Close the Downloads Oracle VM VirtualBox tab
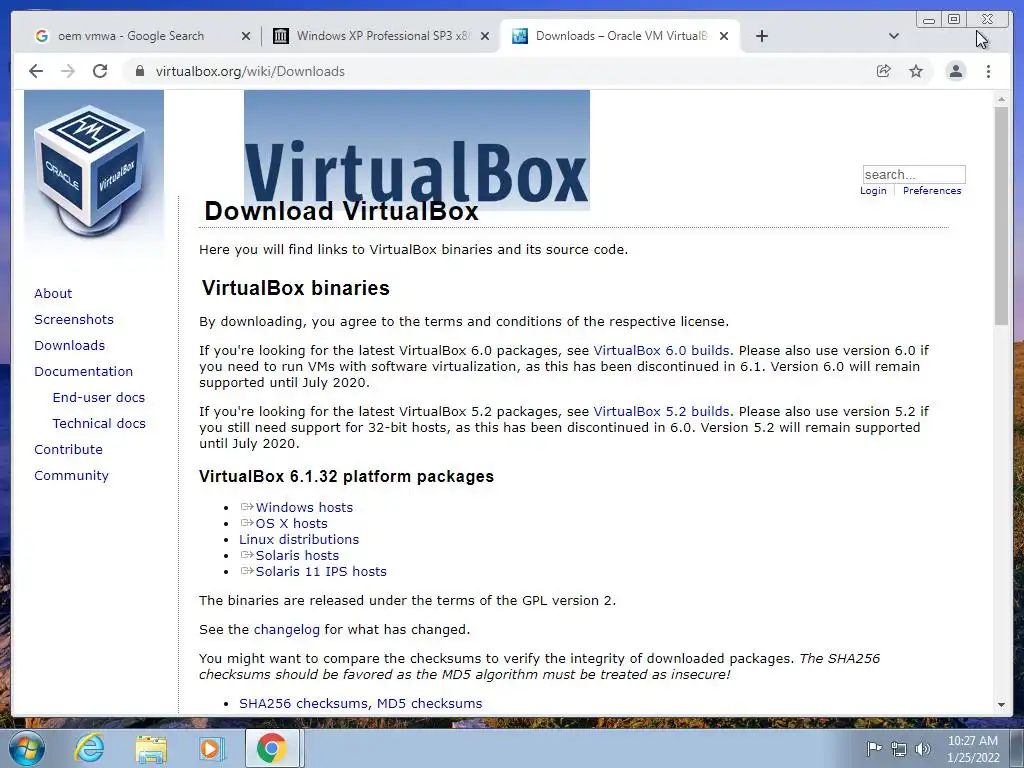1024x768 pixels. [724, 36]
